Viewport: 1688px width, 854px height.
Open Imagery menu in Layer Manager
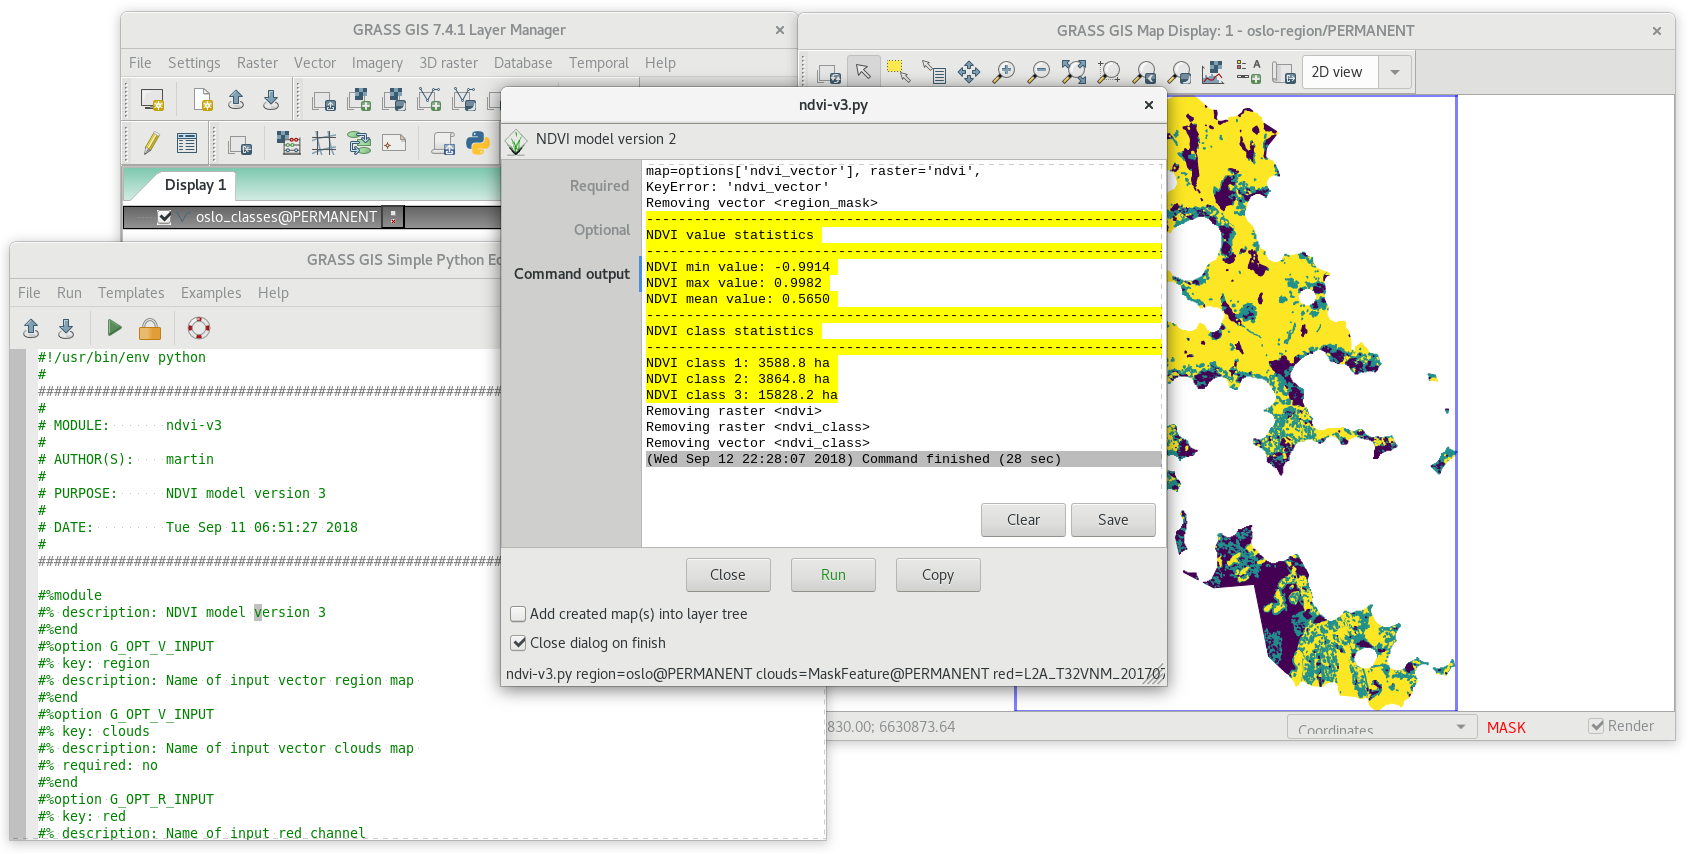tap(377, 63)
